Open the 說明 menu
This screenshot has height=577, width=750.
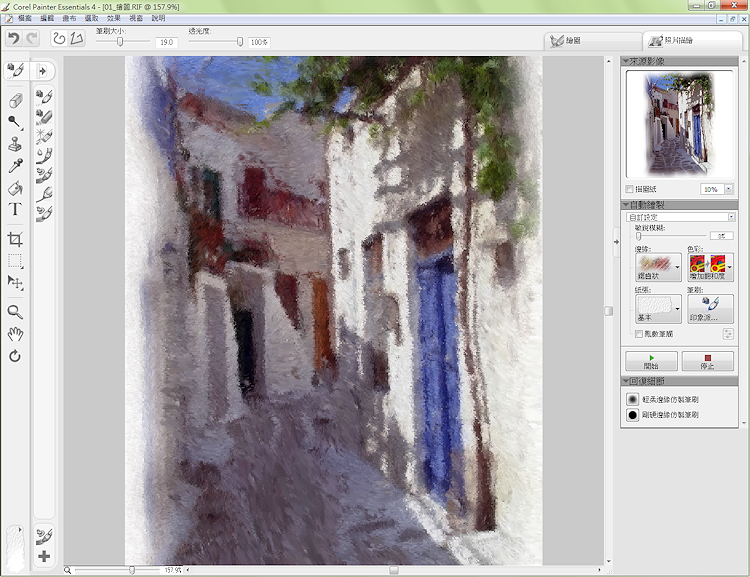pyautogui.click(x=158, y=18)
